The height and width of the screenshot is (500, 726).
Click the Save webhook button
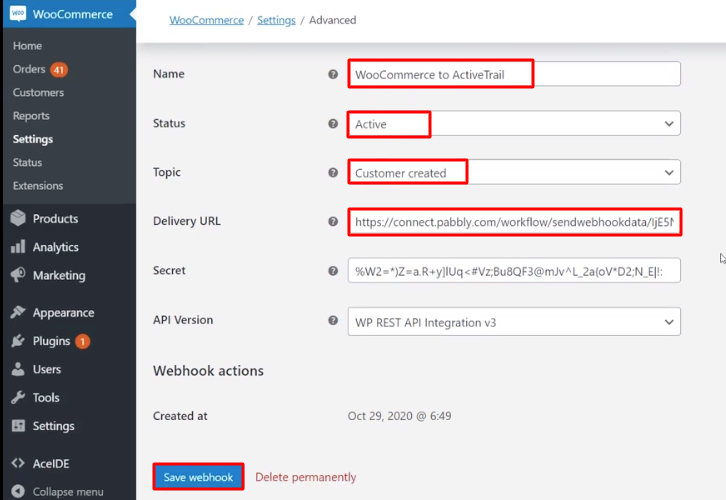tap(198, 477)
